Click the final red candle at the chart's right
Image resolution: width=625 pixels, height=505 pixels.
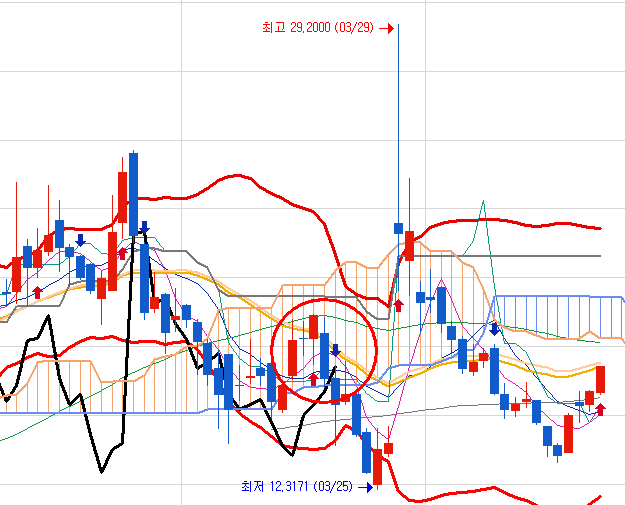point(600,379)
